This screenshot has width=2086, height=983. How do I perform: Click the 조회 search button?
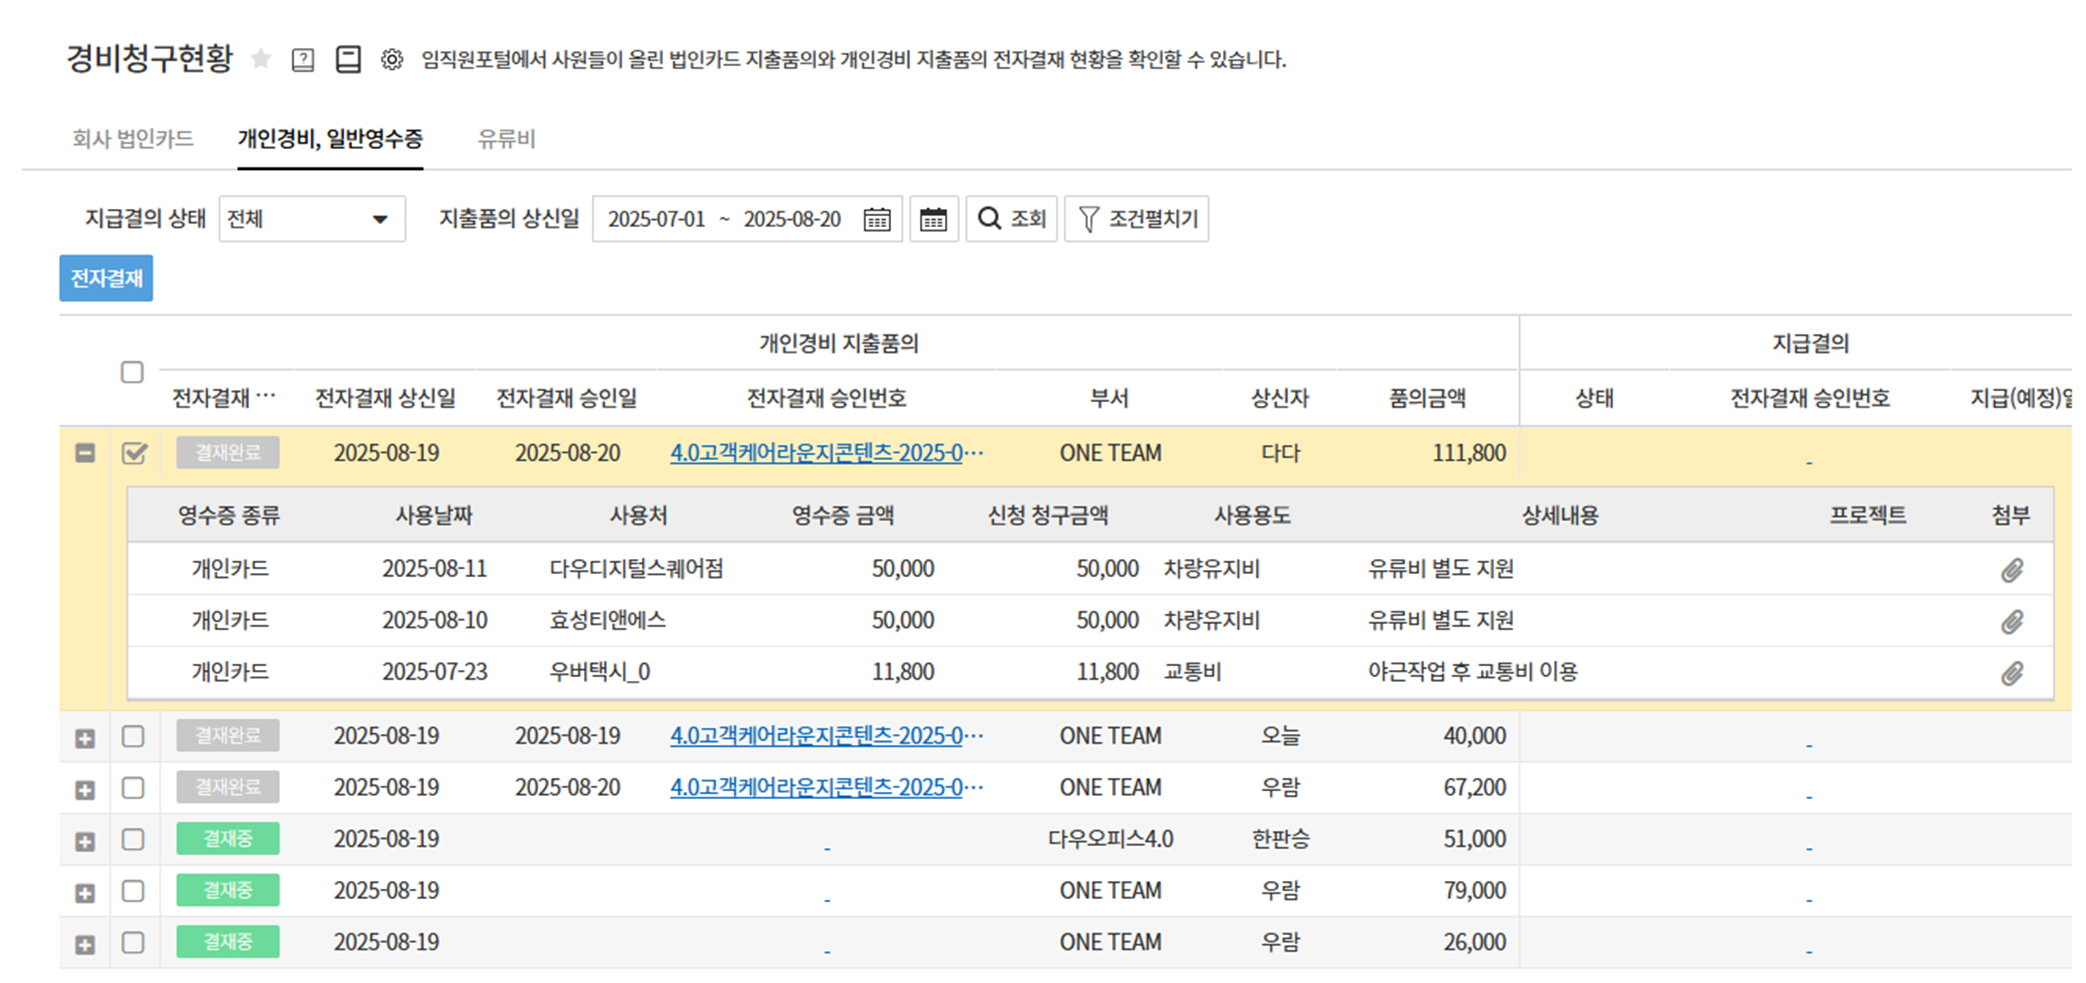coord(1011,219)
